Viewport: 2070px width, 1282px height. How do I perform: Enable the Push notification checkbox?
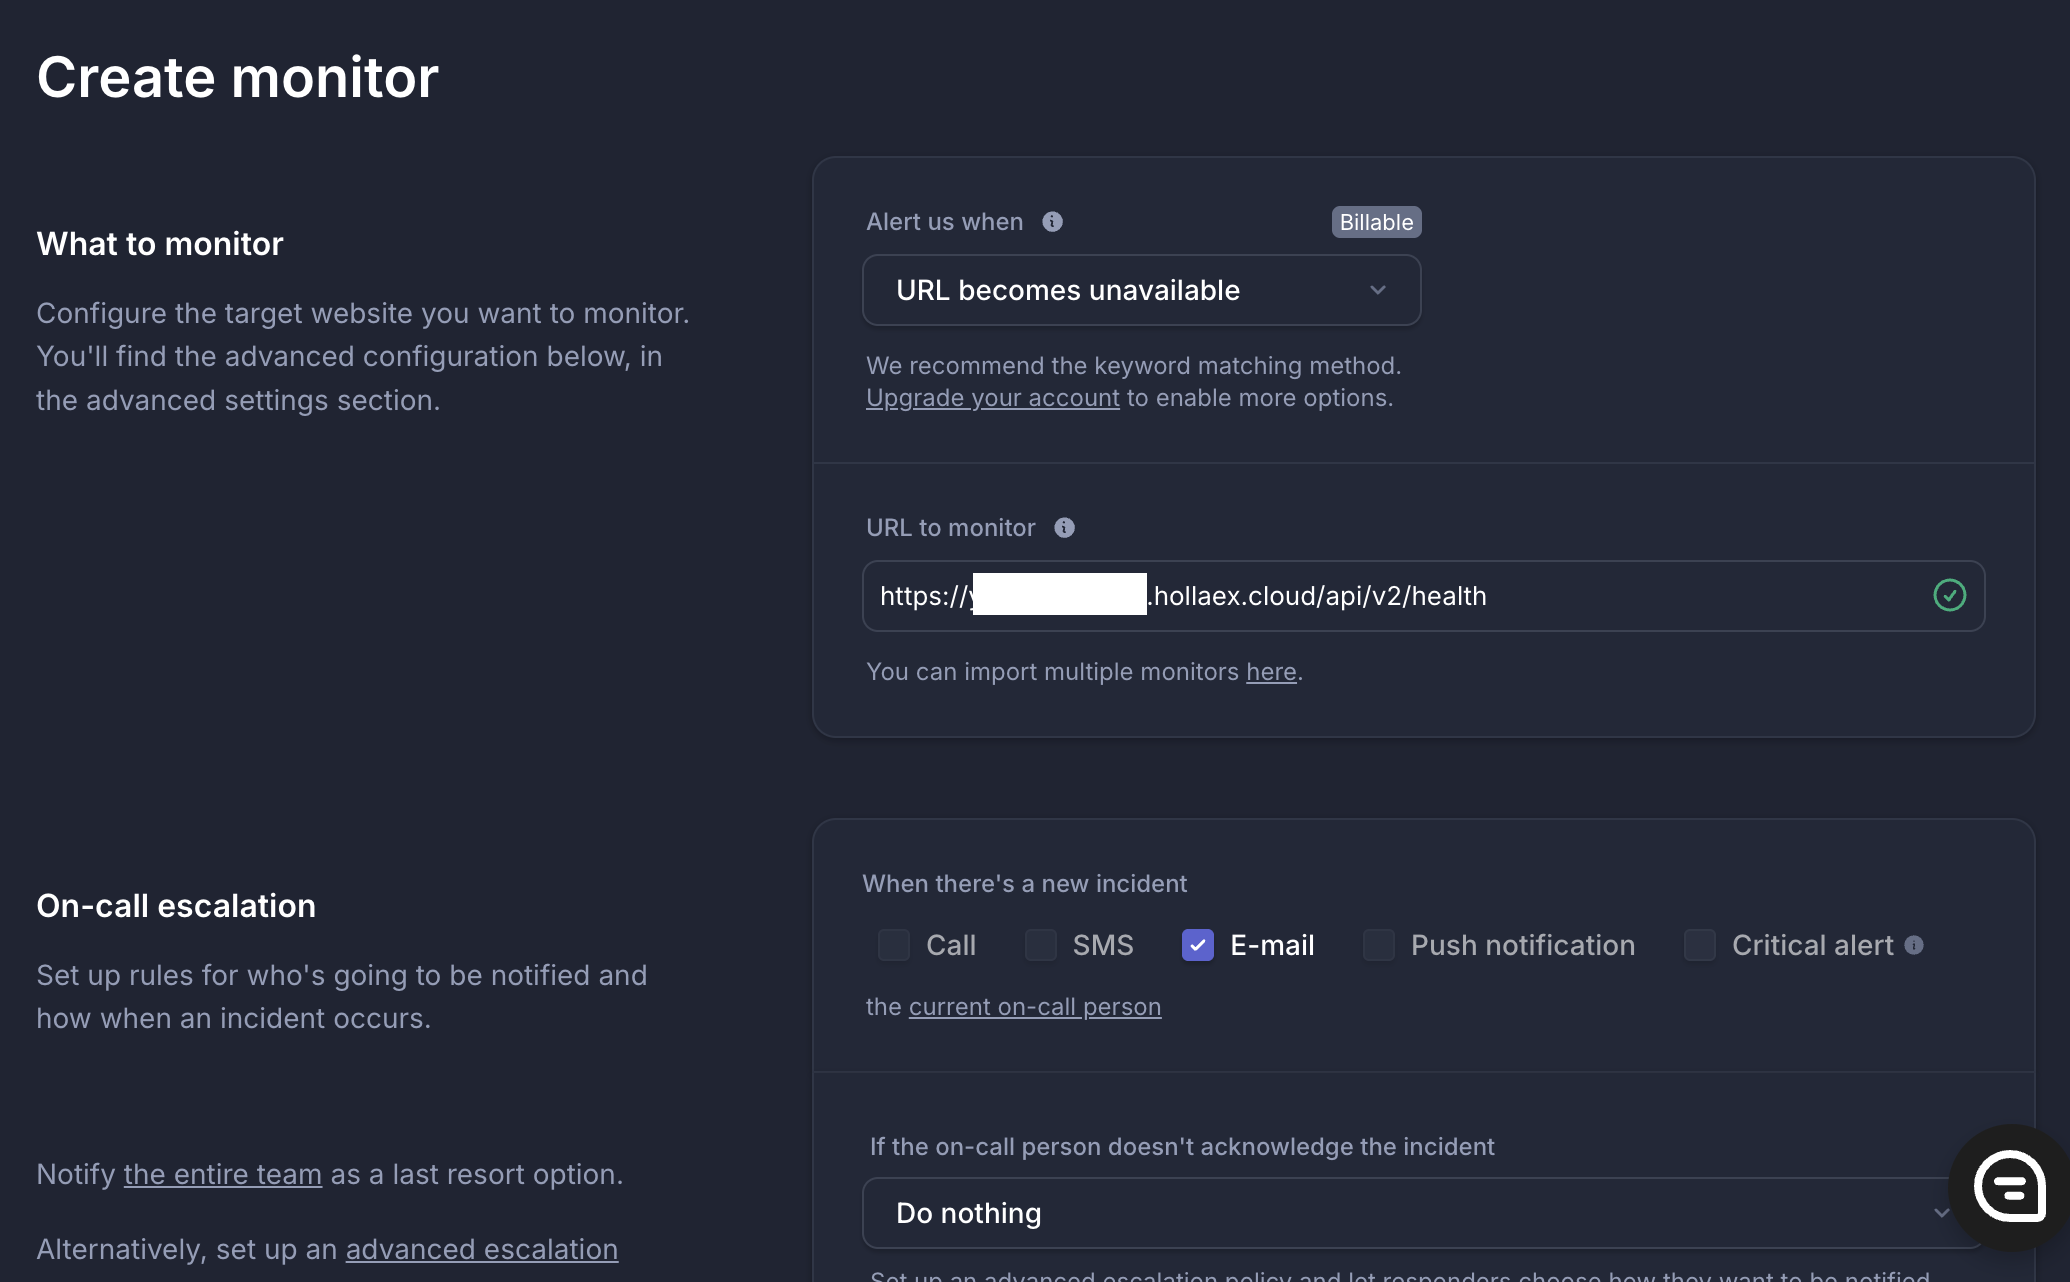click(x=1378, y=945)
